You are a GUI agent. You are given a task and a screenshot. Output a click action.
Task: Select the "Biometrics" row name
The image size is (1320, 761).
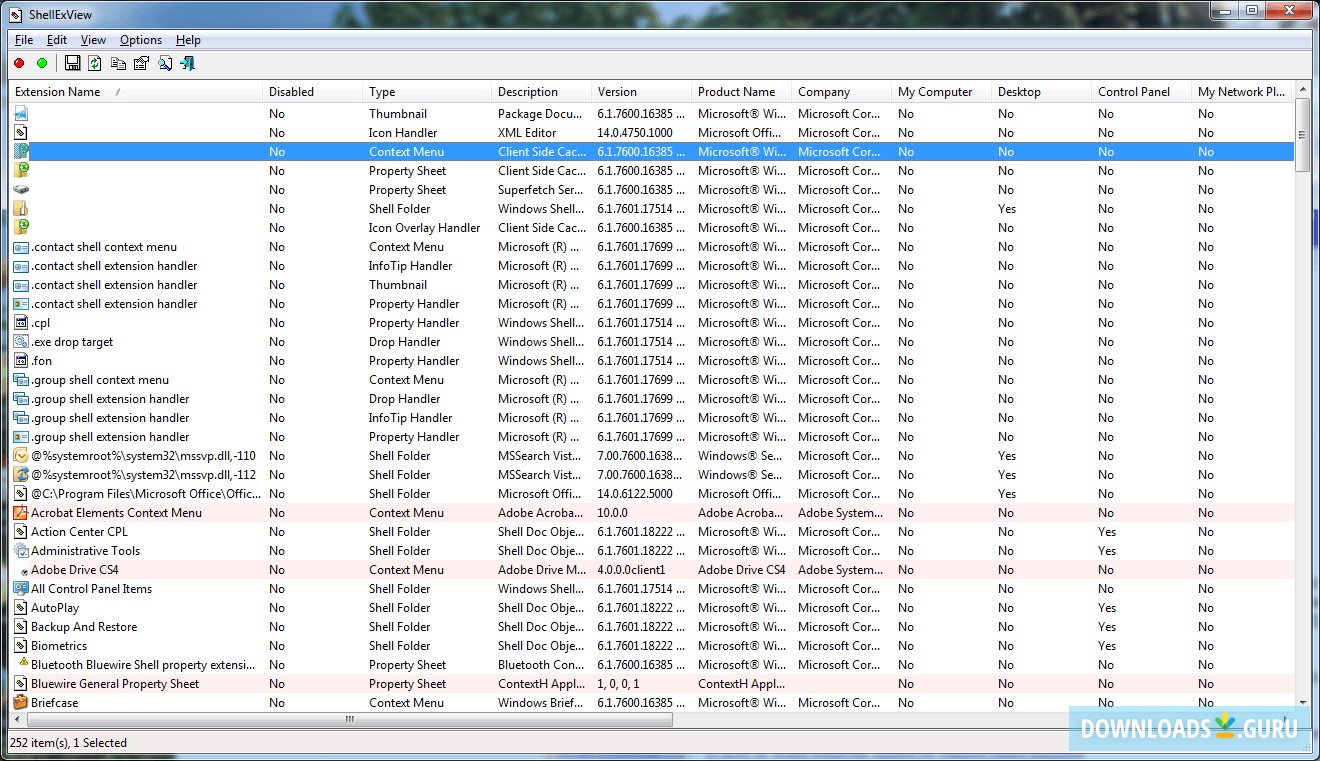pyautogui.click(x=59, y=646)
